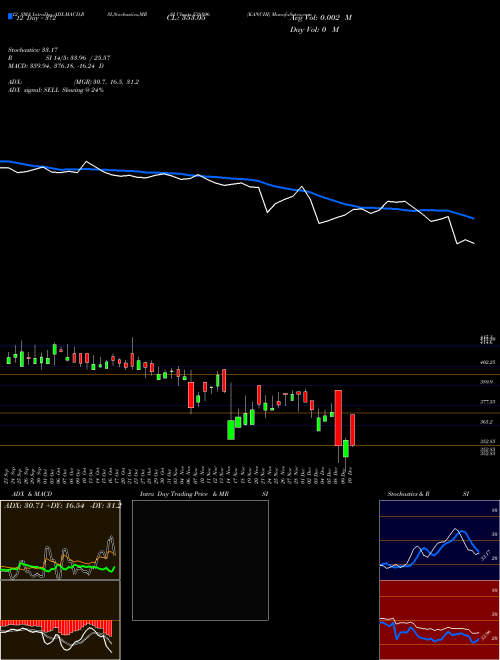
Task: Click the blue SMA legend square
Action: (x=10, y=16)
